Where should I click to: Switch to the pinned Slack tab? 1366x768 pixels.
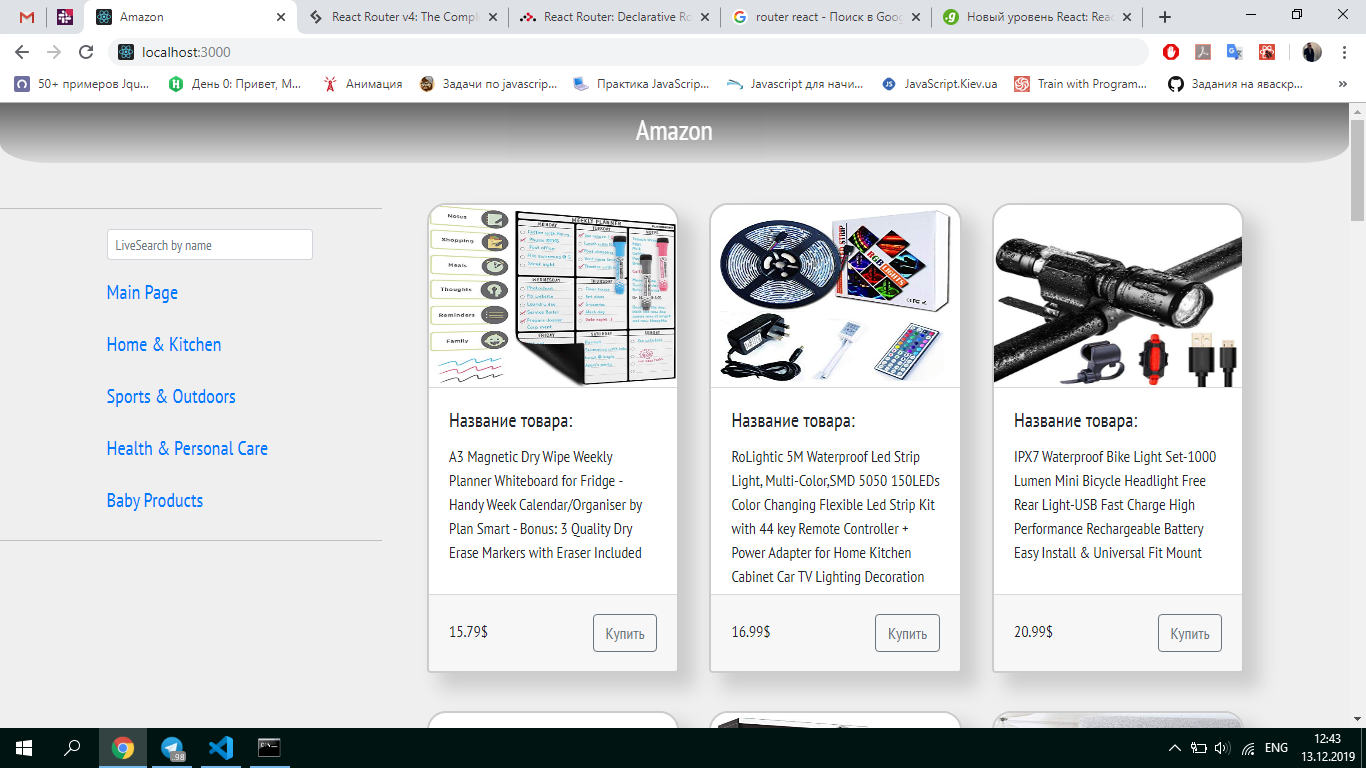(65, 17)
